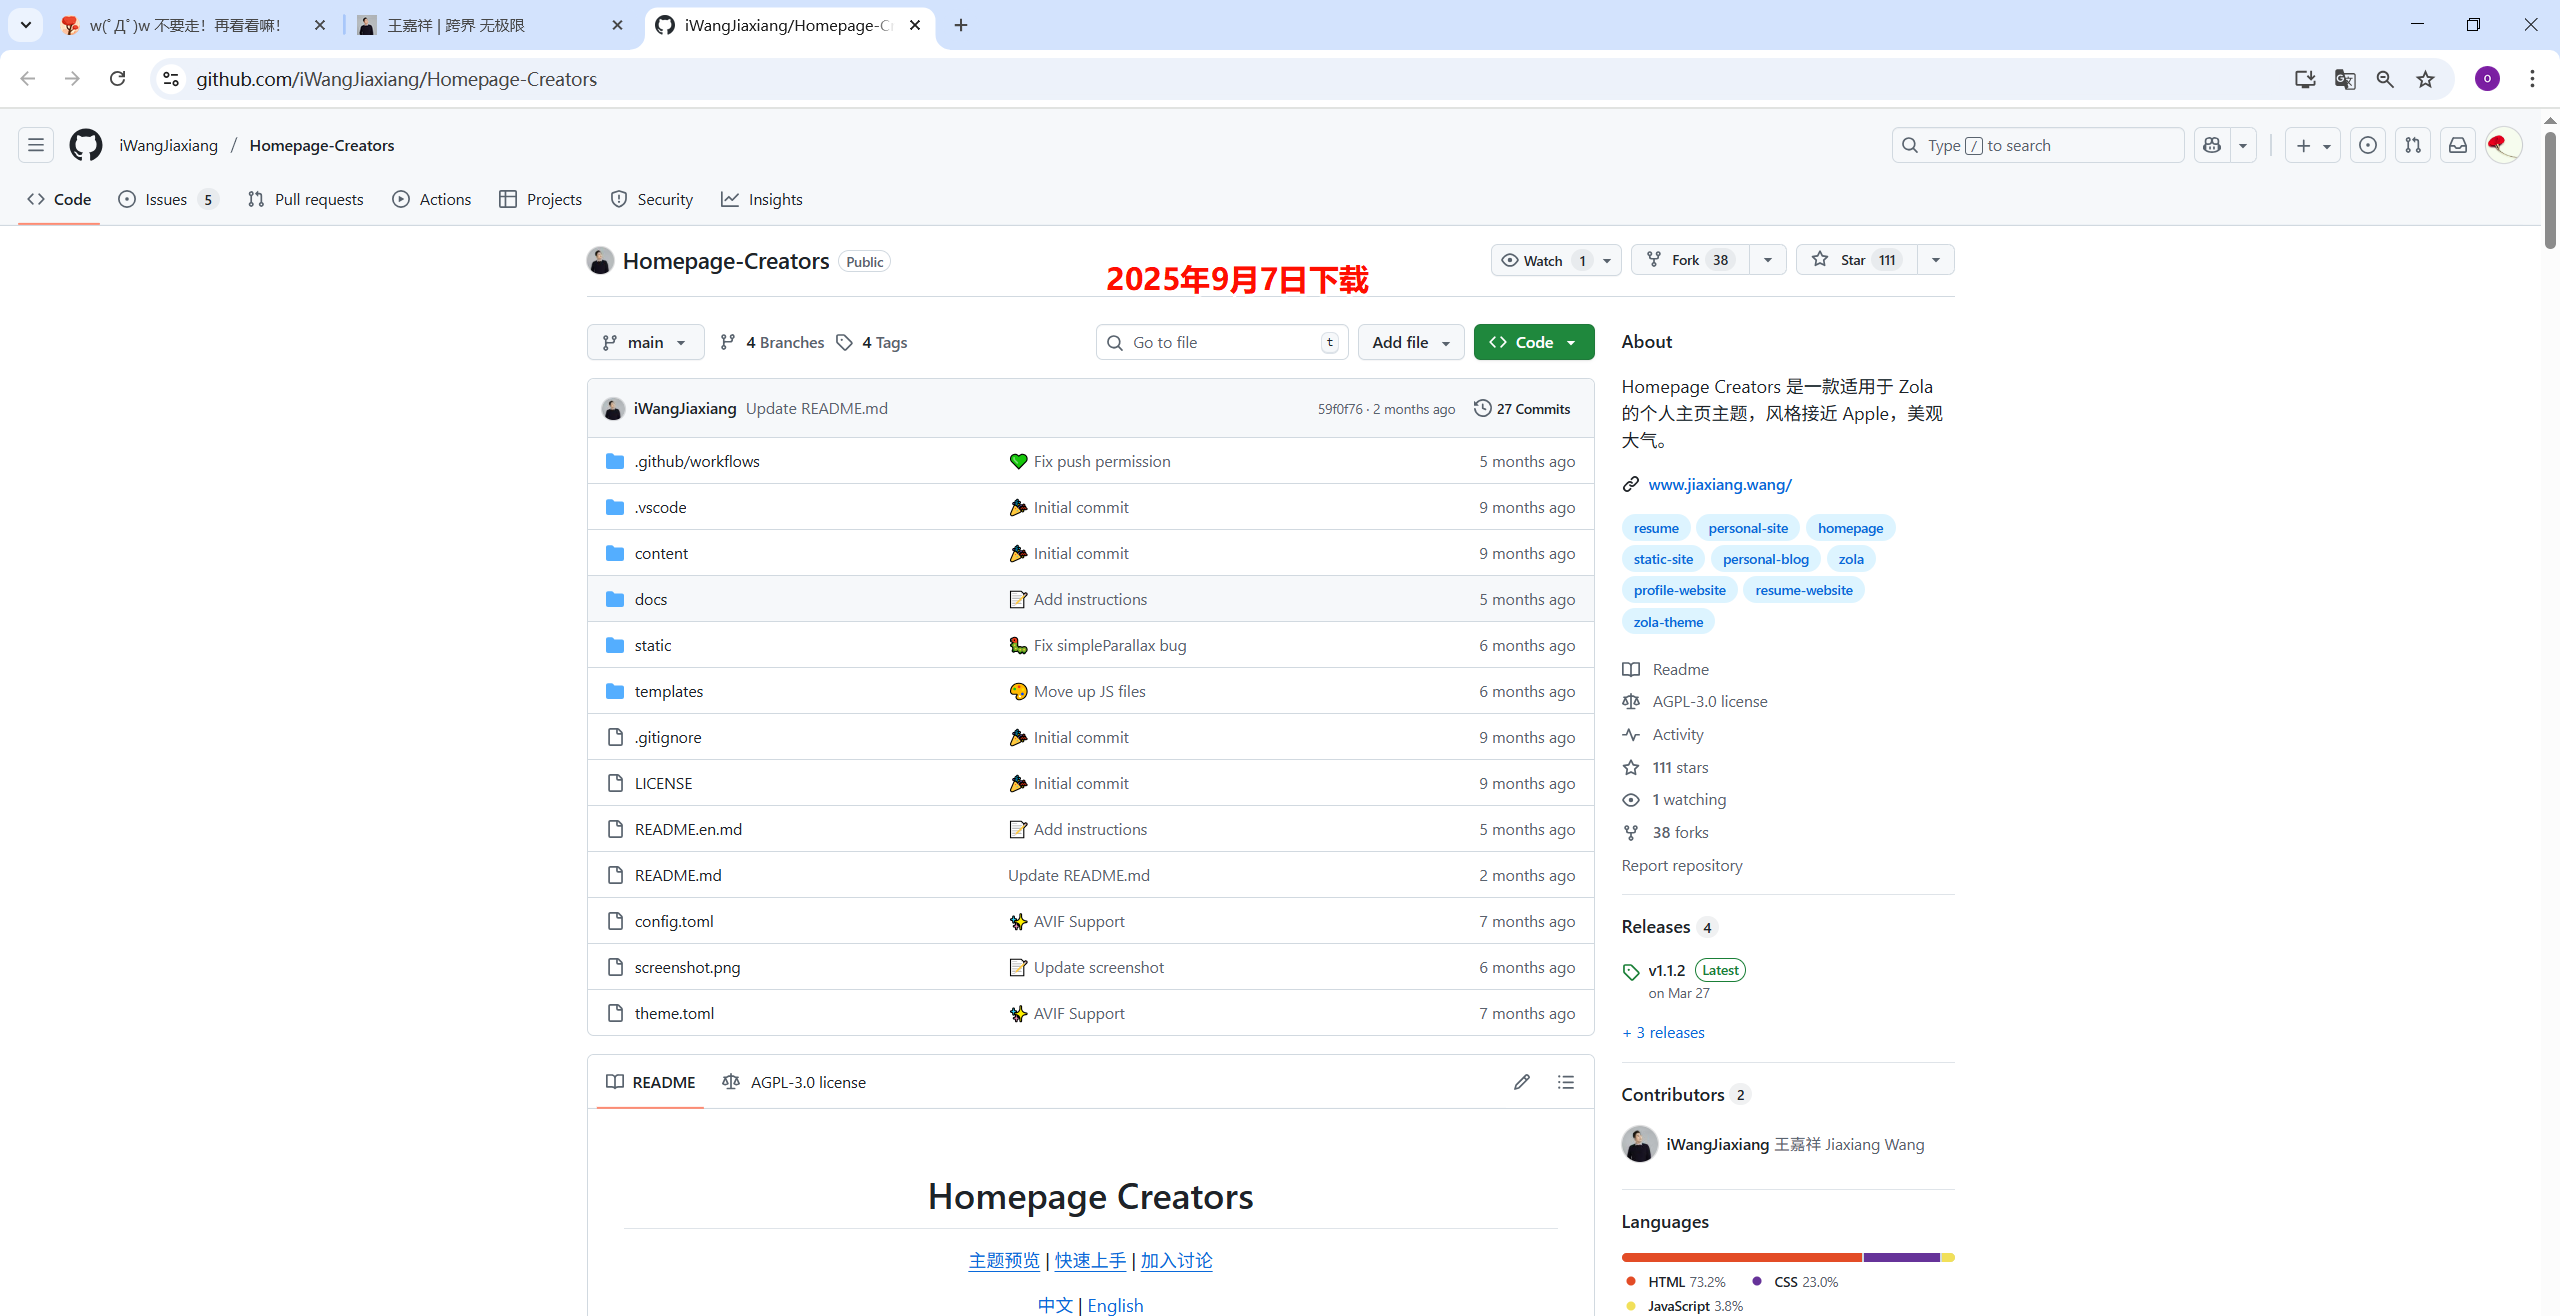Reload the page with browser refresh icon
The image size is (2560, 1316).
pos(117,79)
